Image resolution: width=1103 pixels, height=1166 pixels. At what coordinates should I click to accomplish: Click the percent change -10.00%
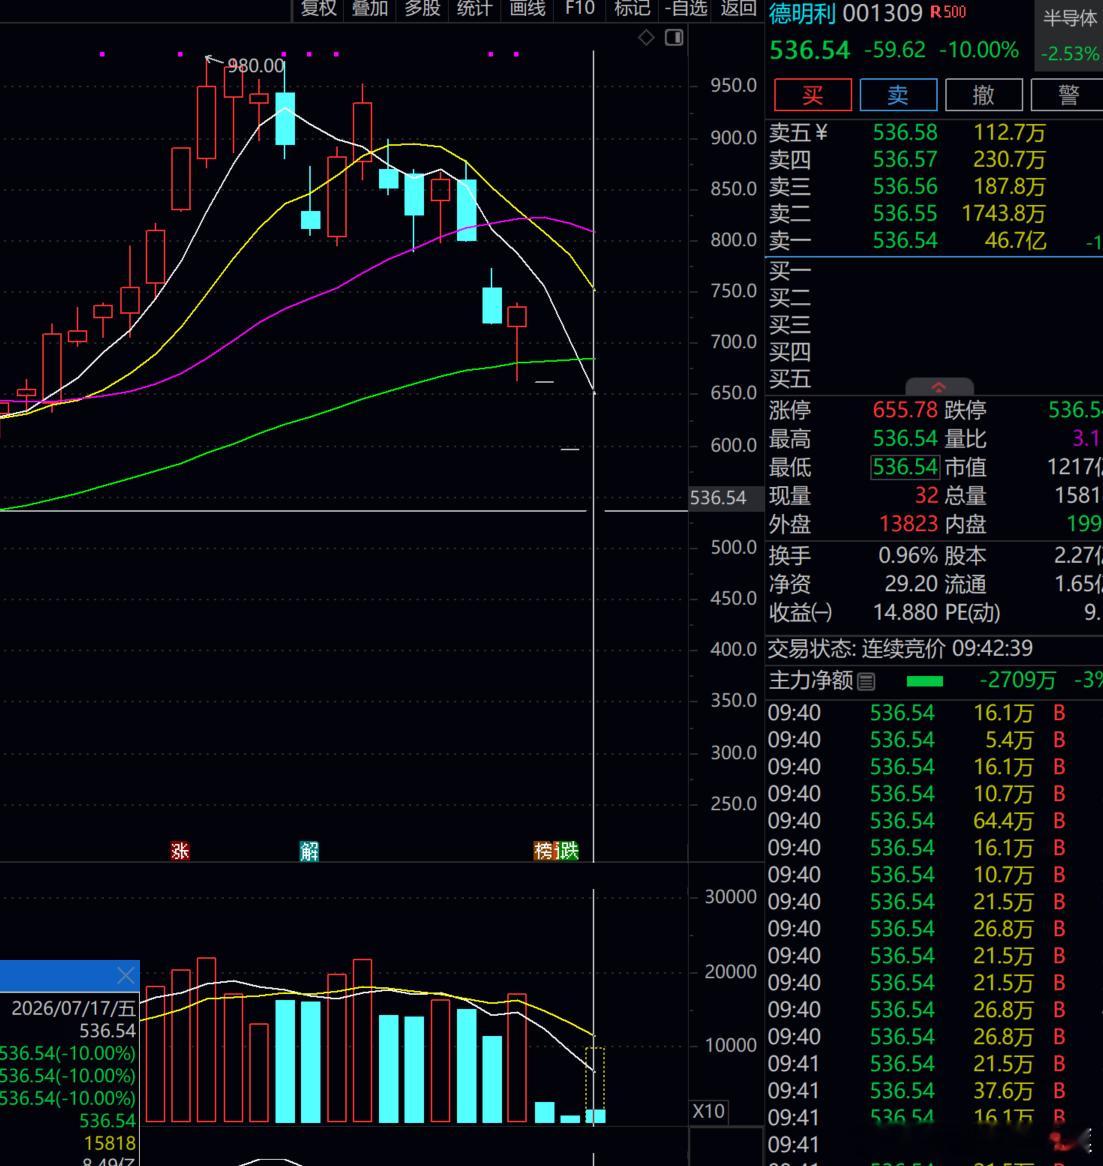pyautogui.click(x=979, y=51)
